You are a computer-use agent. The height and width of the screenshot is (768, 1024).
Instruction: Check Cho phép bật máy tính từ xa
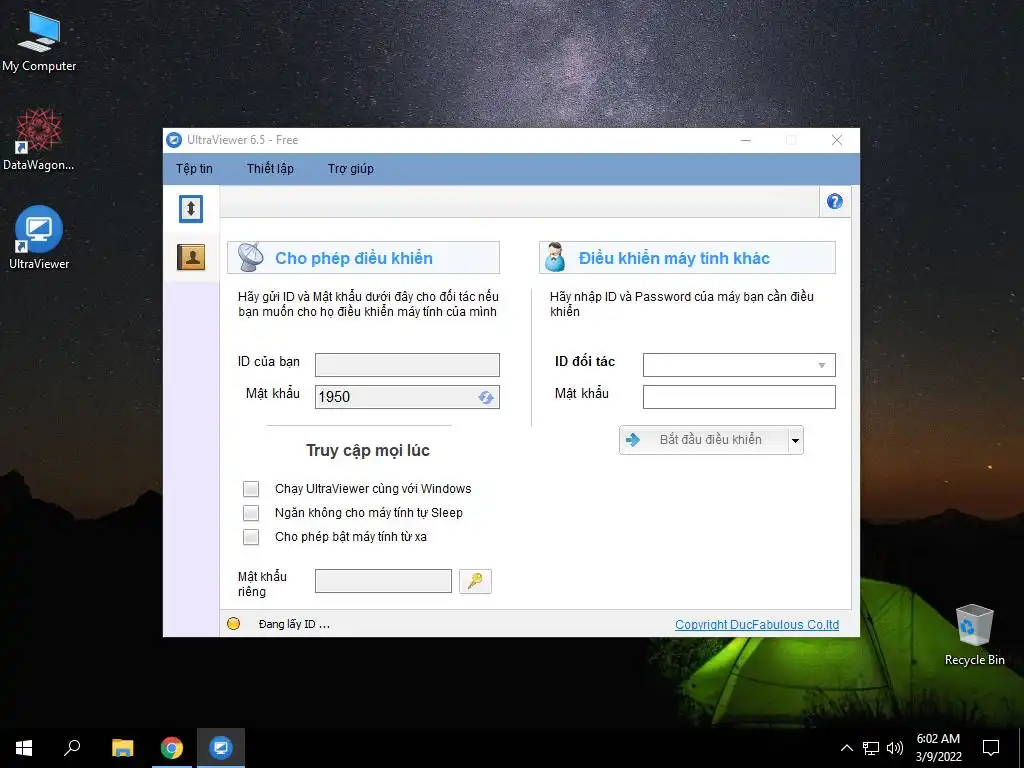251,537
